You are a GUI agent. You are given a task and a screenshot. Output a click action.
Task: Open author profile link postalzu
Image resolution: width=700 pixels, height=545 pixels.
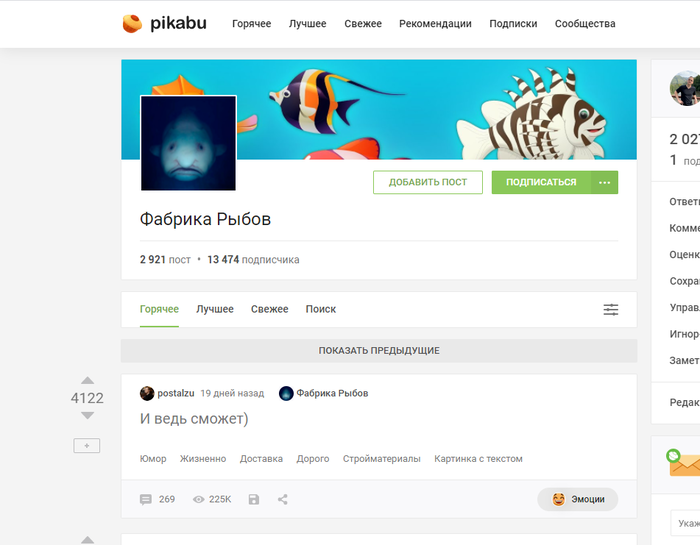pyautogui.click(x=176, y=393)
